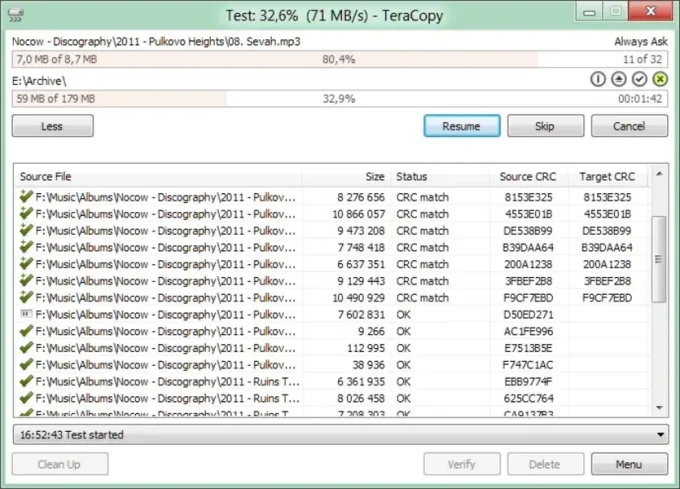Viewport: 680px width, 489px height.
Task: Expand the log dropdown showing Test started
Action: (x=658, y=435)
